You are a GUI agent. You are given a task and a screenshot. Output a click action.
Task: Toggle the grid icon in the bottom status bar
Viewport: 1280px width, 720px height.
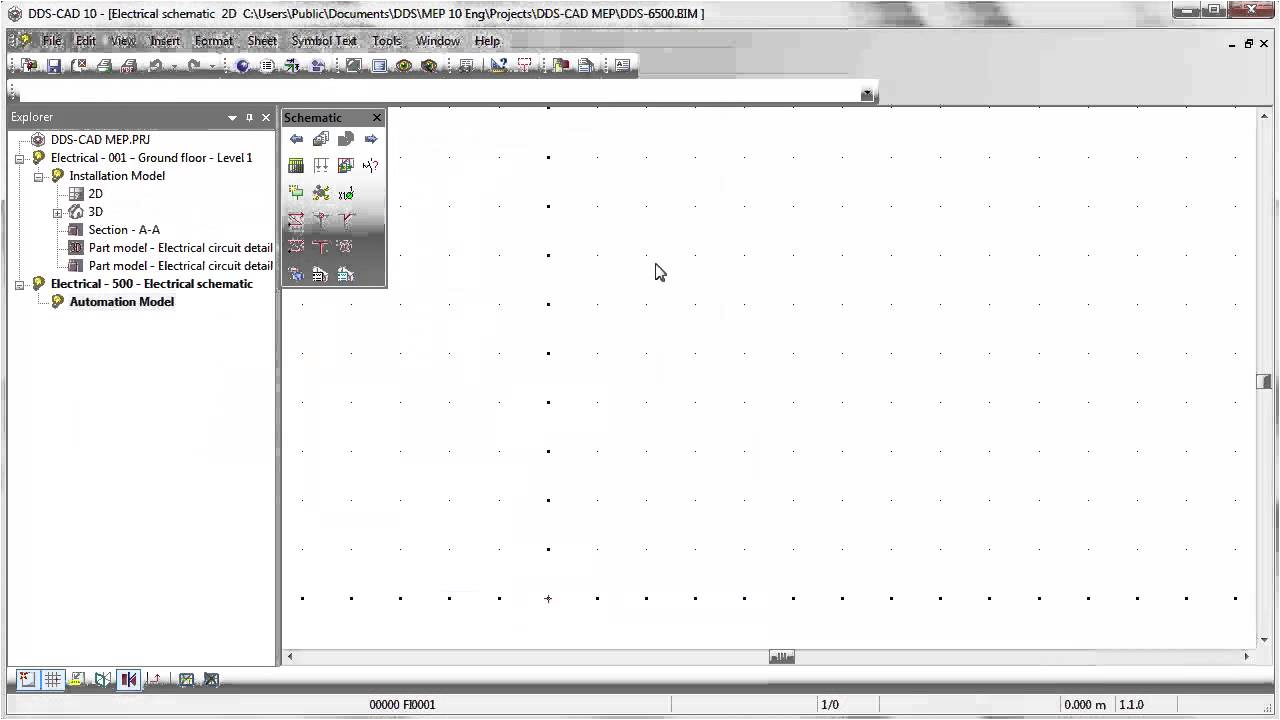tap(52, 680)
